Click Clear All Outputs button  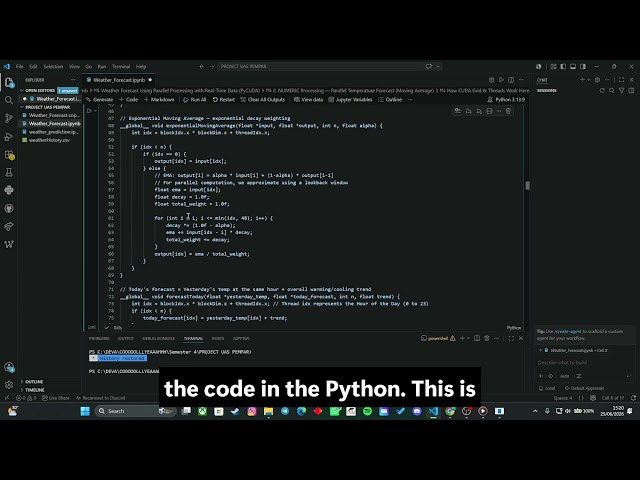coord(262,100)
